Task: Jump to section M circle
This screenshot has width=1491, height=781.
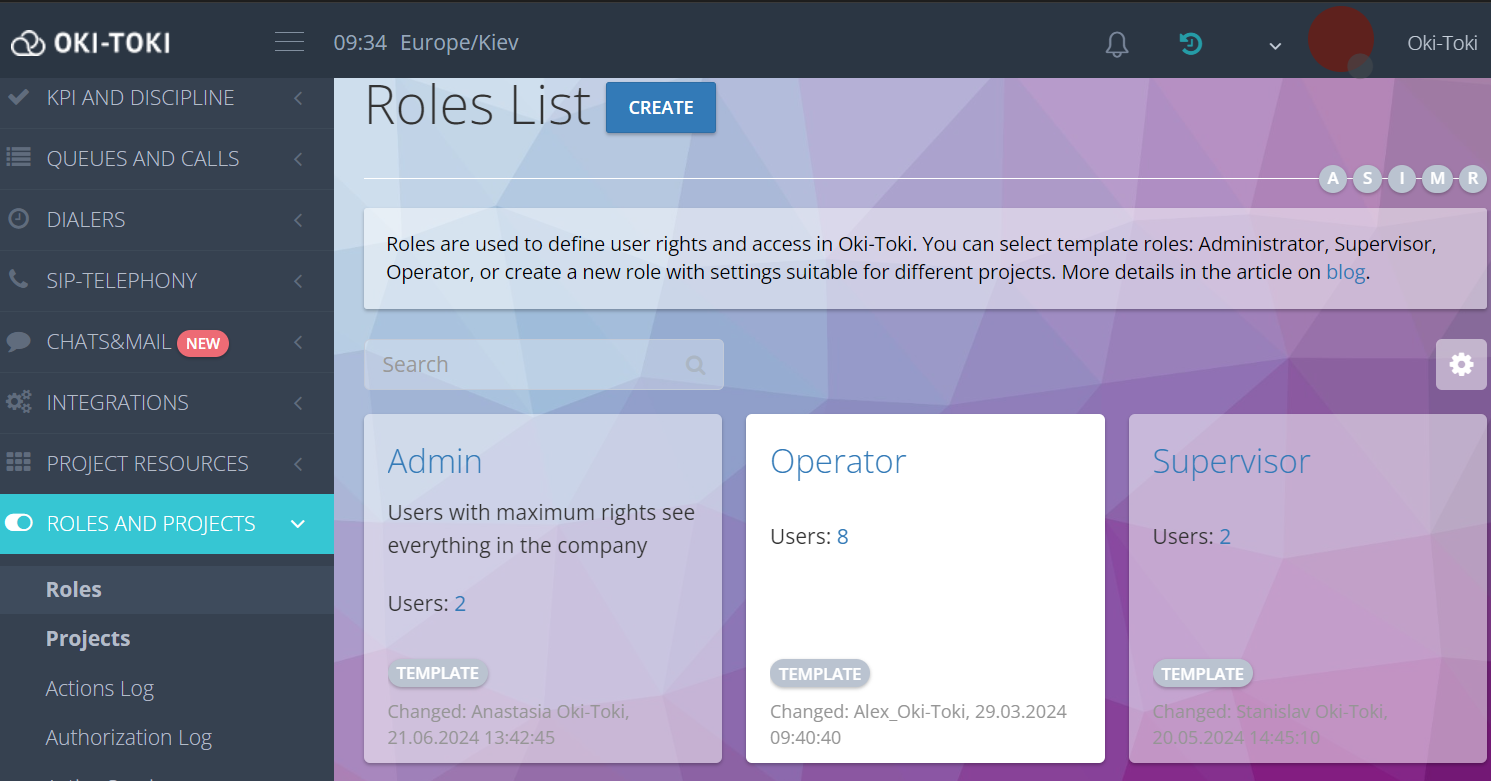Action: pos(1438,179)
